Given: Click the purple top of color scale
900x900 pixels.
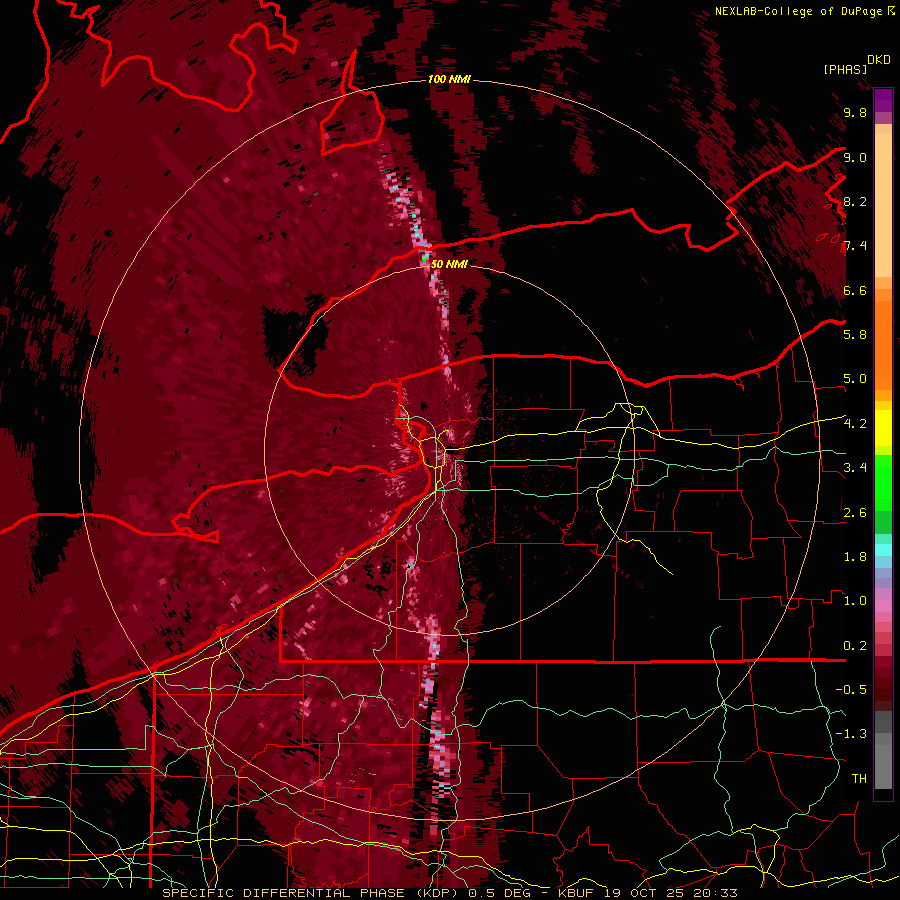Looking at the screenshot, I should point(883,100).
